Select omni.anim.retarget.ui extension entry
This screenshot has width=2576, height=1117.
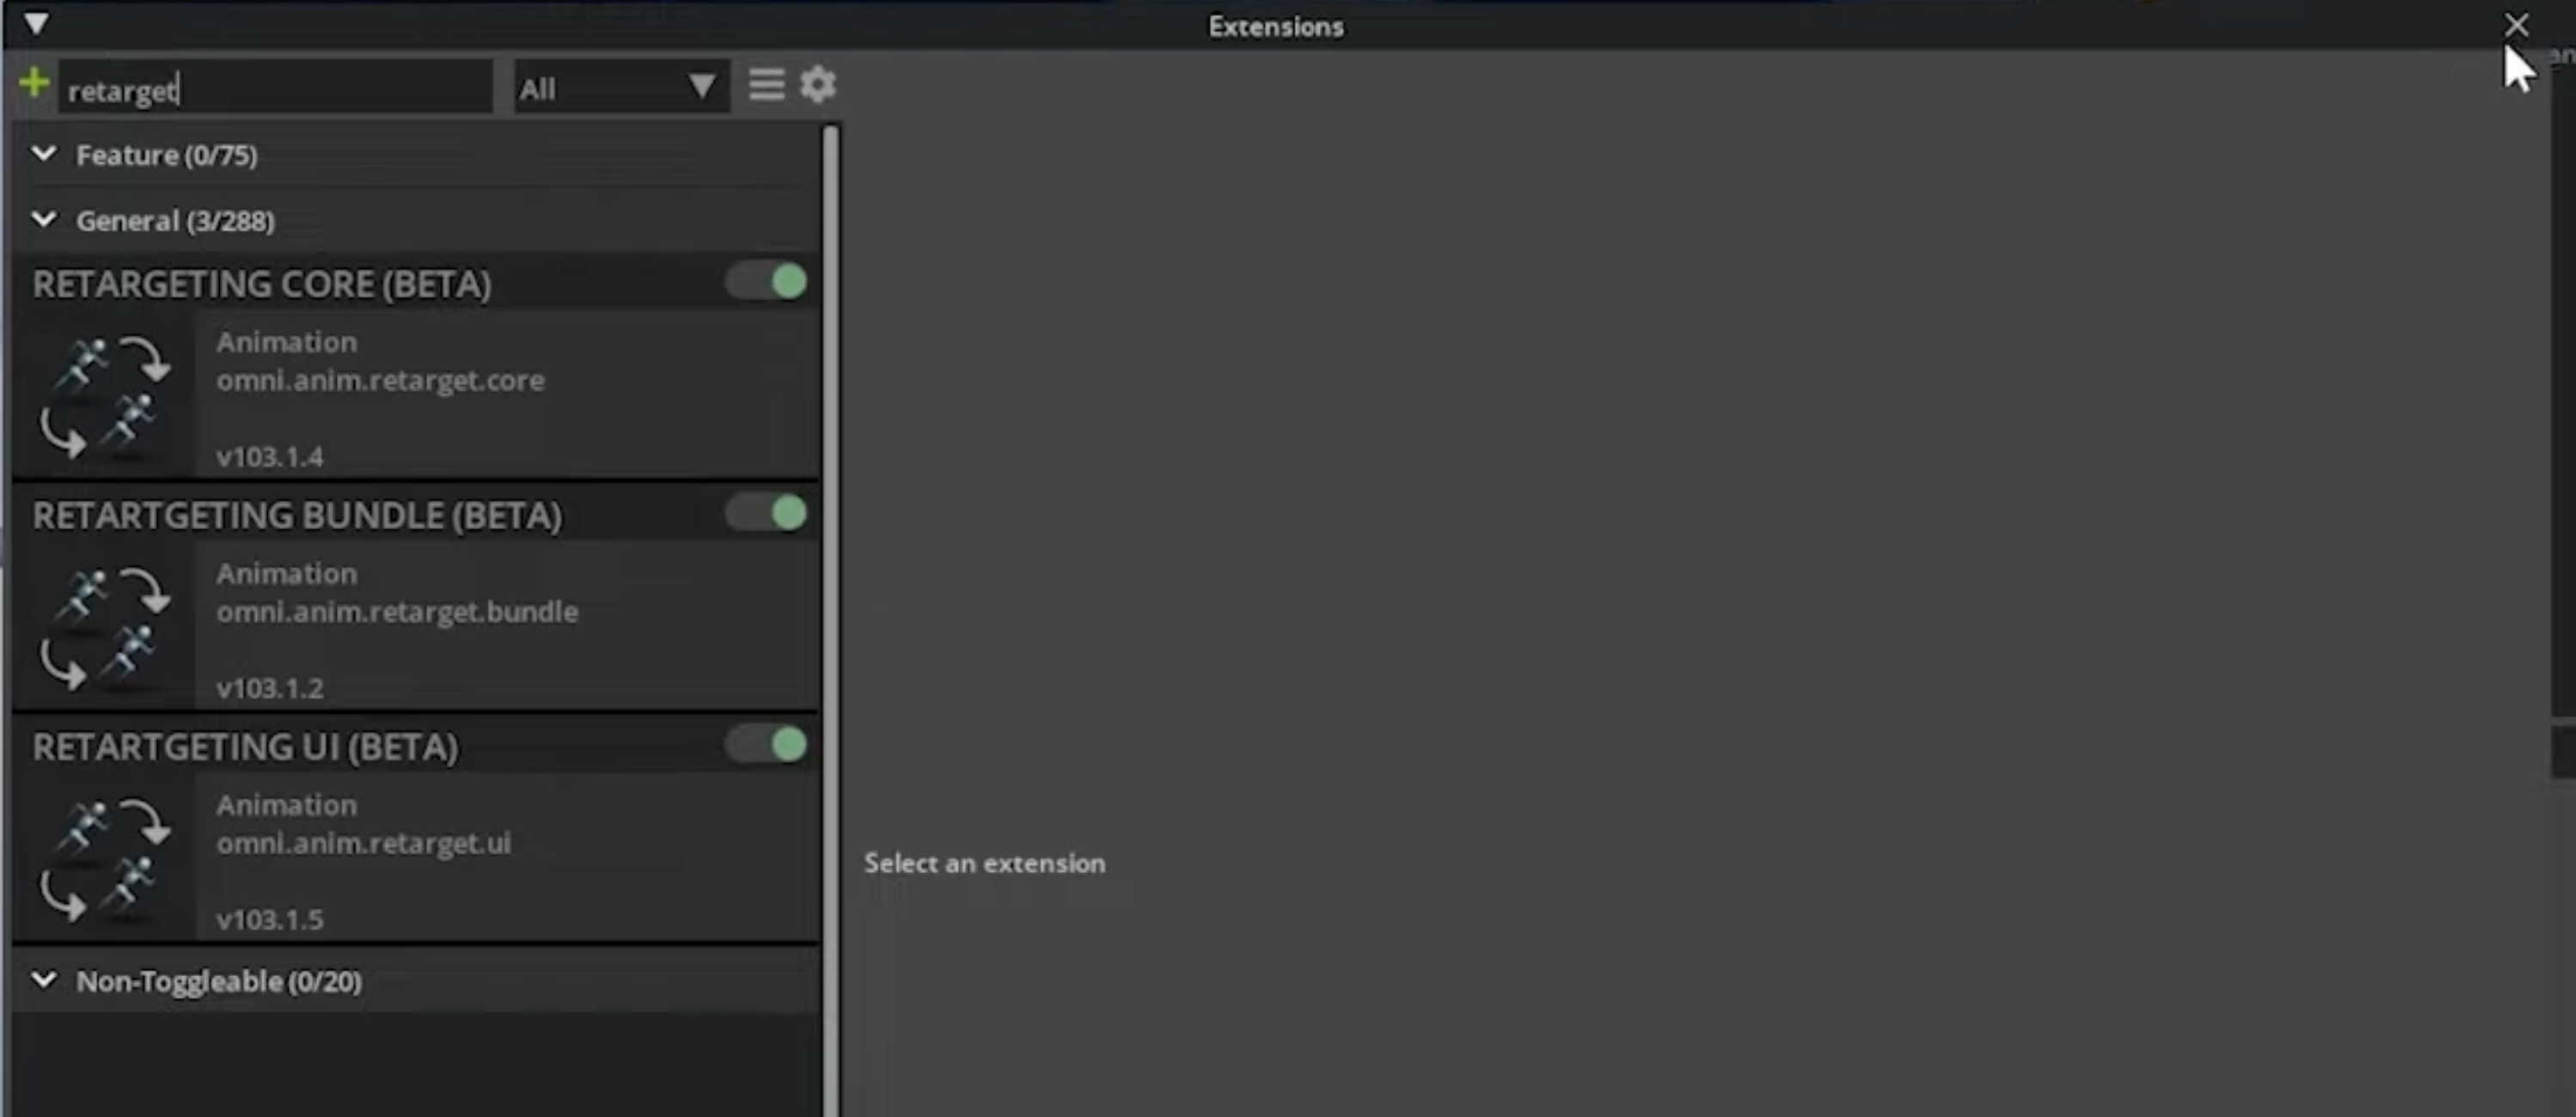[363, 844]
